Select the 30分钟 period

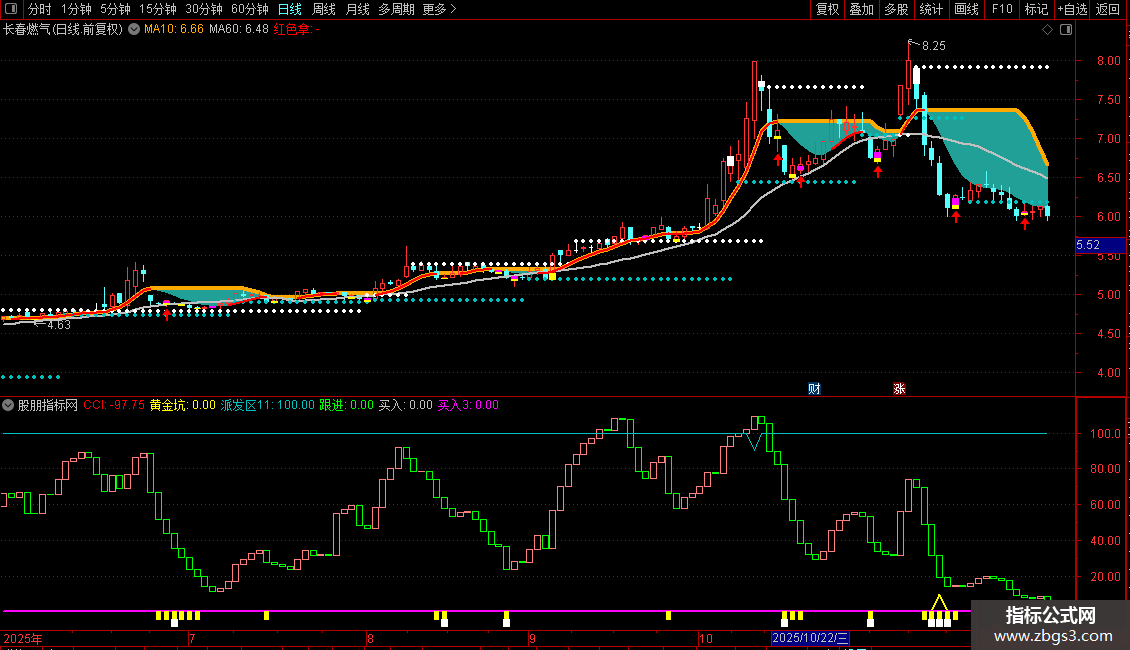pyautogui.click(x=203, y=9)
